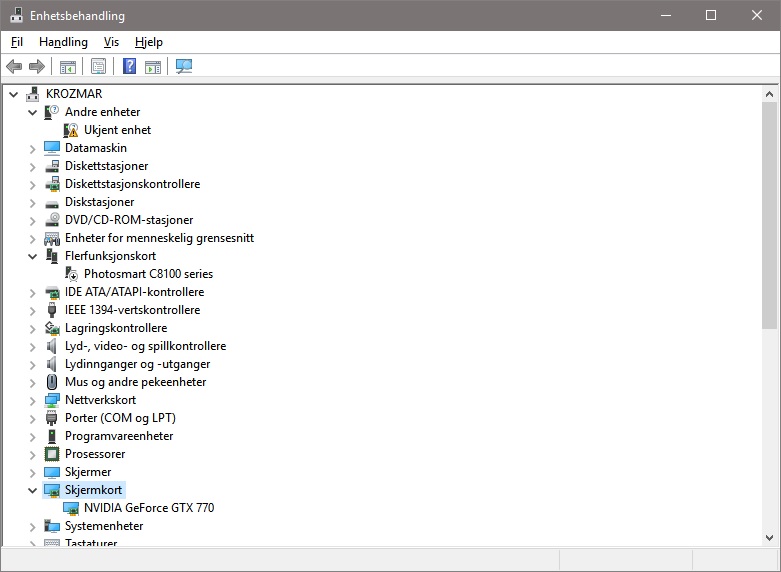Open the Handling menu
This screenshot has width=781, height=572.
pyautogui.click(x=63, y=42)
